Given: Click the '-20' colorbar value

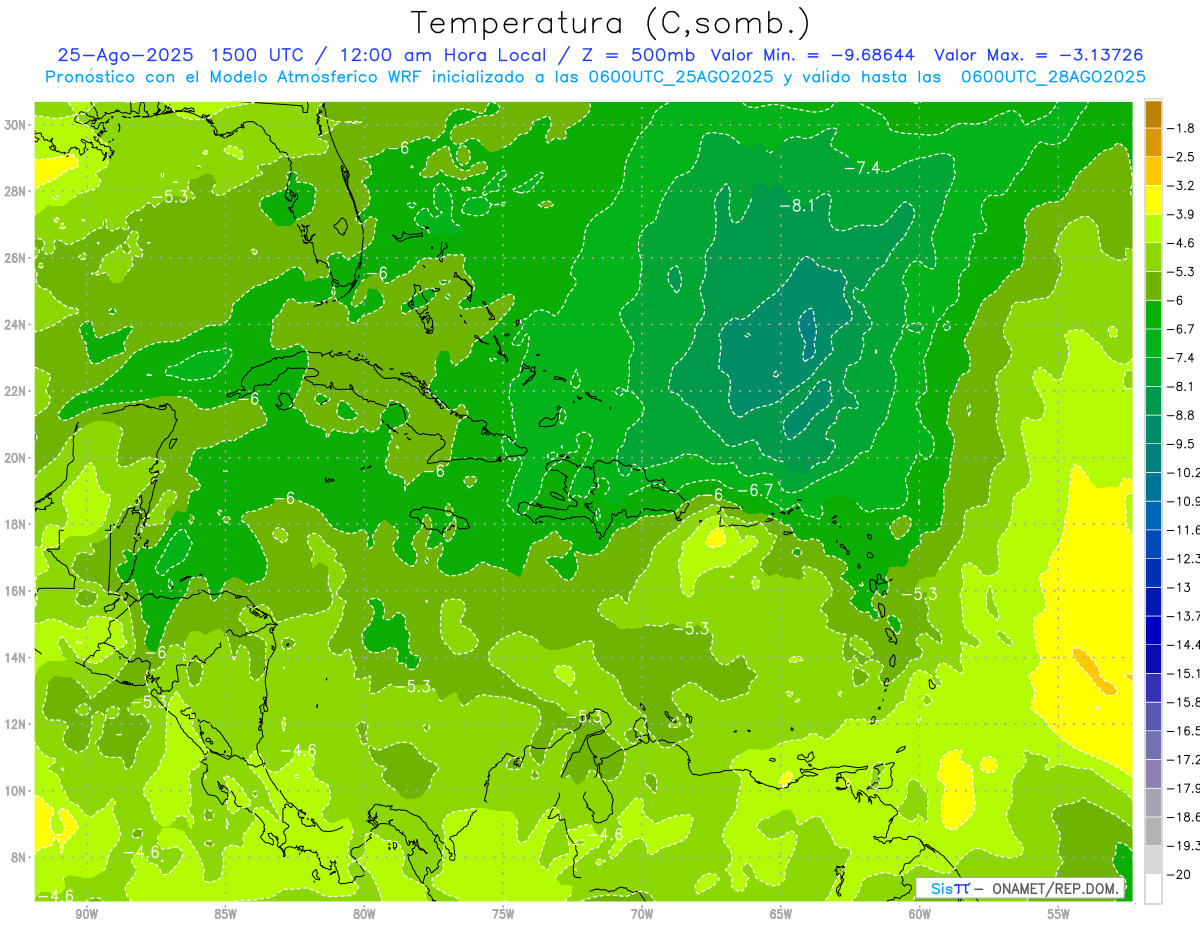Looking at the screenshot, I should (1180, 874).
